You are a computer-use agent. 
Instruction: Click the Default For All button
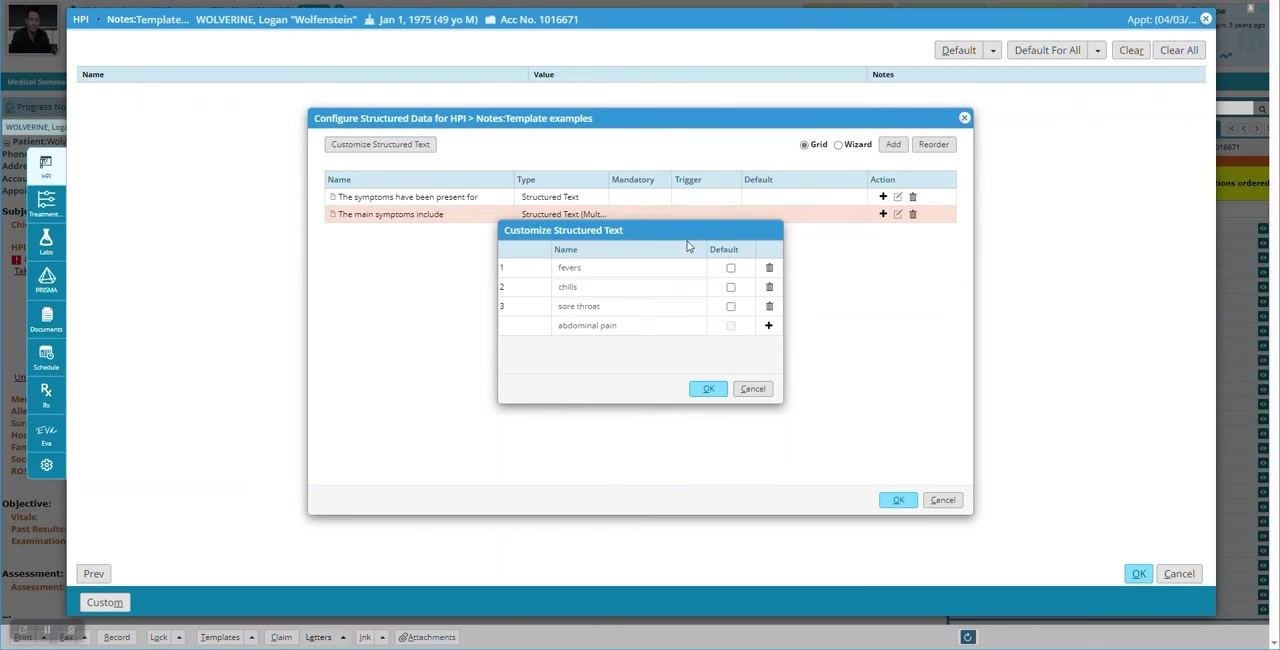1047,50
